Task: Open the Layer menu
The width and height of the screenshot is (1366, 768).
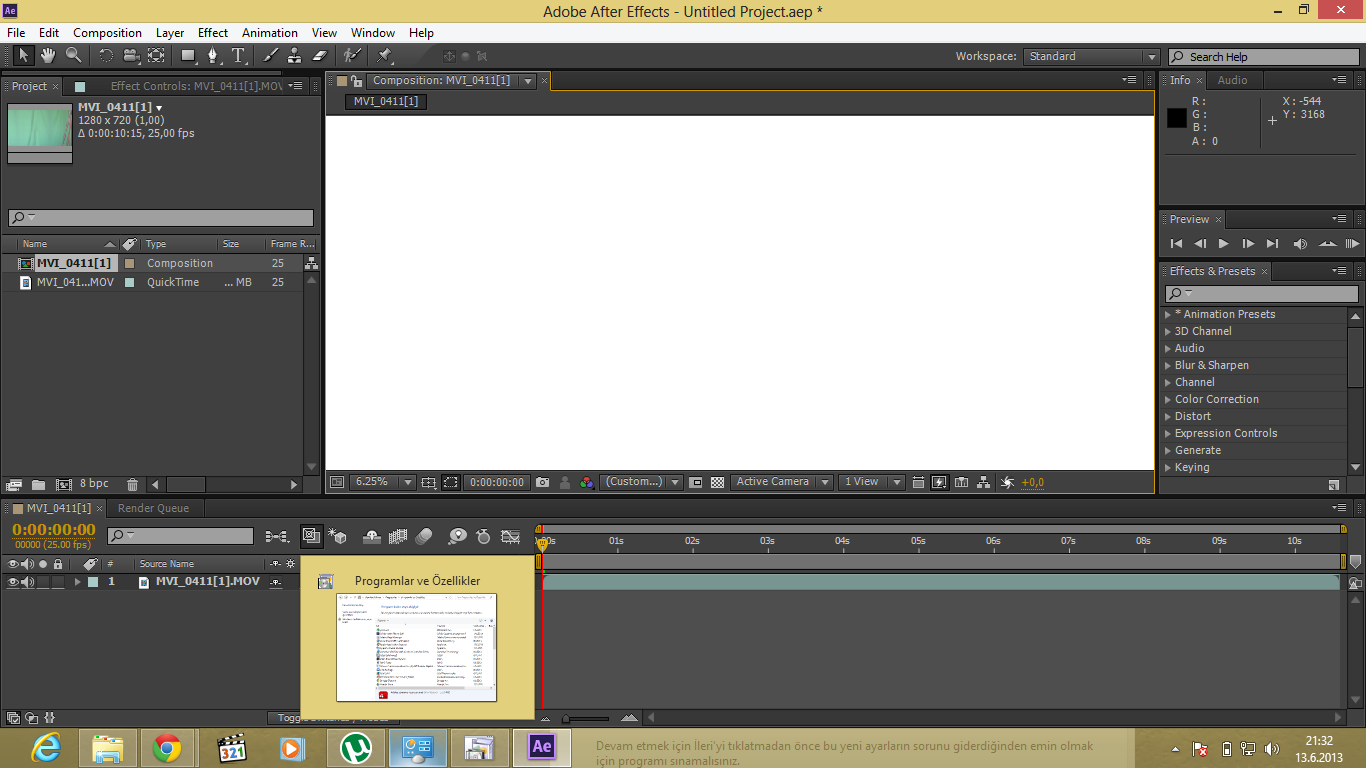Action: click(x=169, y=33)
